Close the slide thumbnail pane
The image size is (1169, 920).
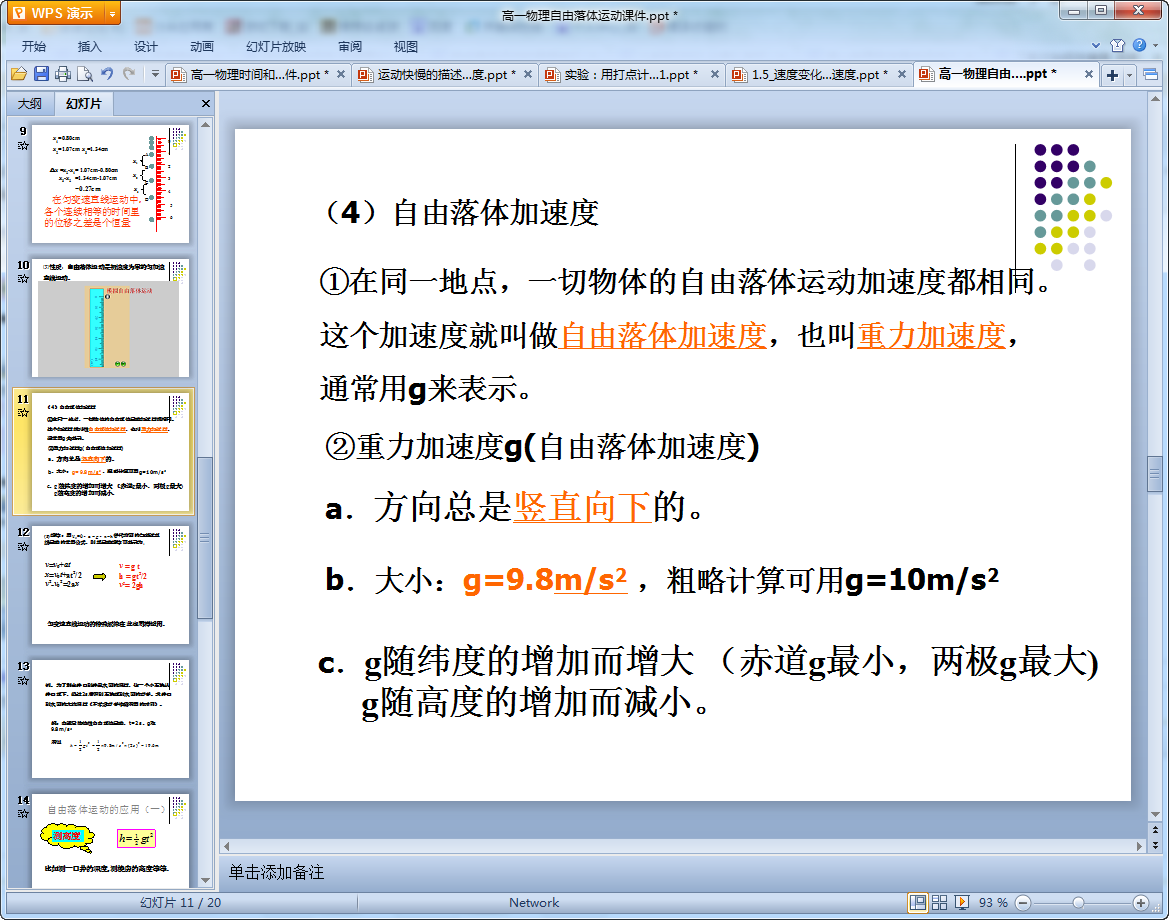click(x=206, y=104)
